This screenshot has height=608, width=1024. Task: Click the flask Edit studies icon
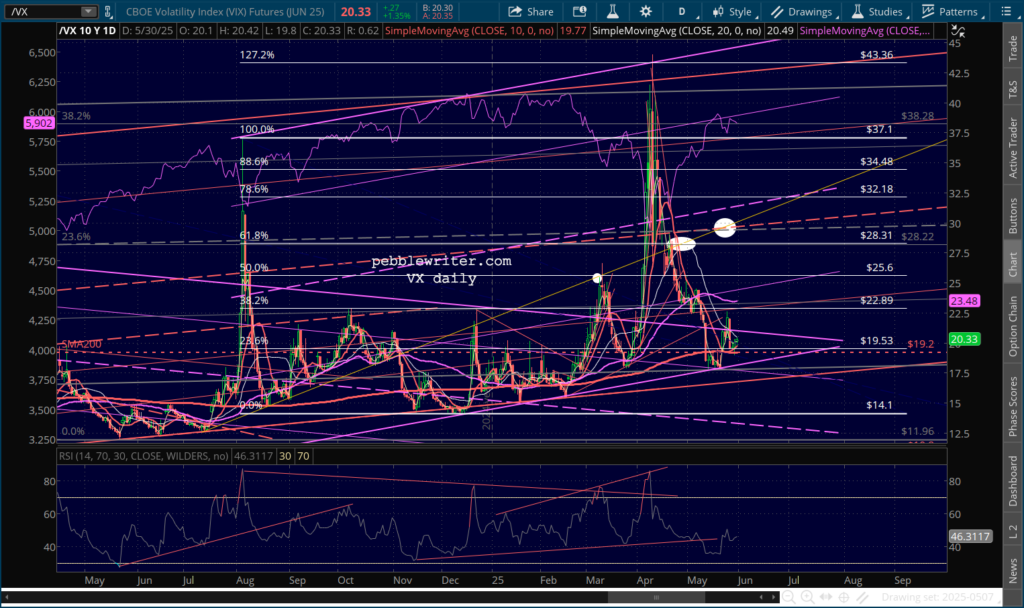click(x=613, y=11)
